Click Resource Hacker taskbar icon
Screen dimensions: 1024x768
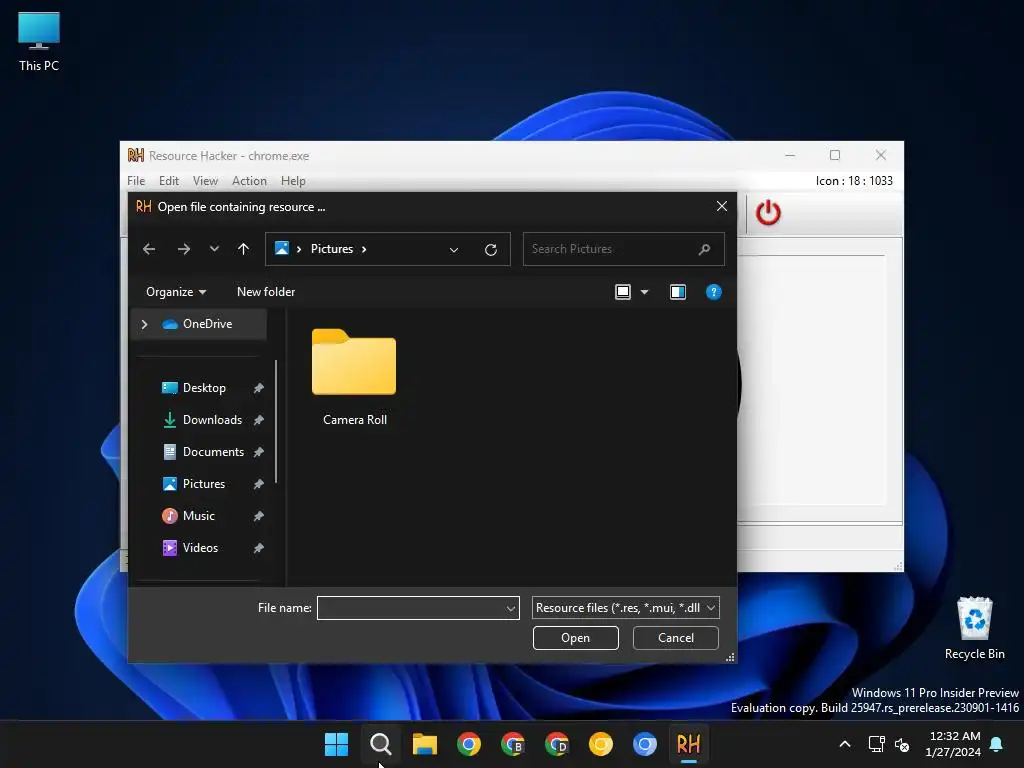point(688,744)
